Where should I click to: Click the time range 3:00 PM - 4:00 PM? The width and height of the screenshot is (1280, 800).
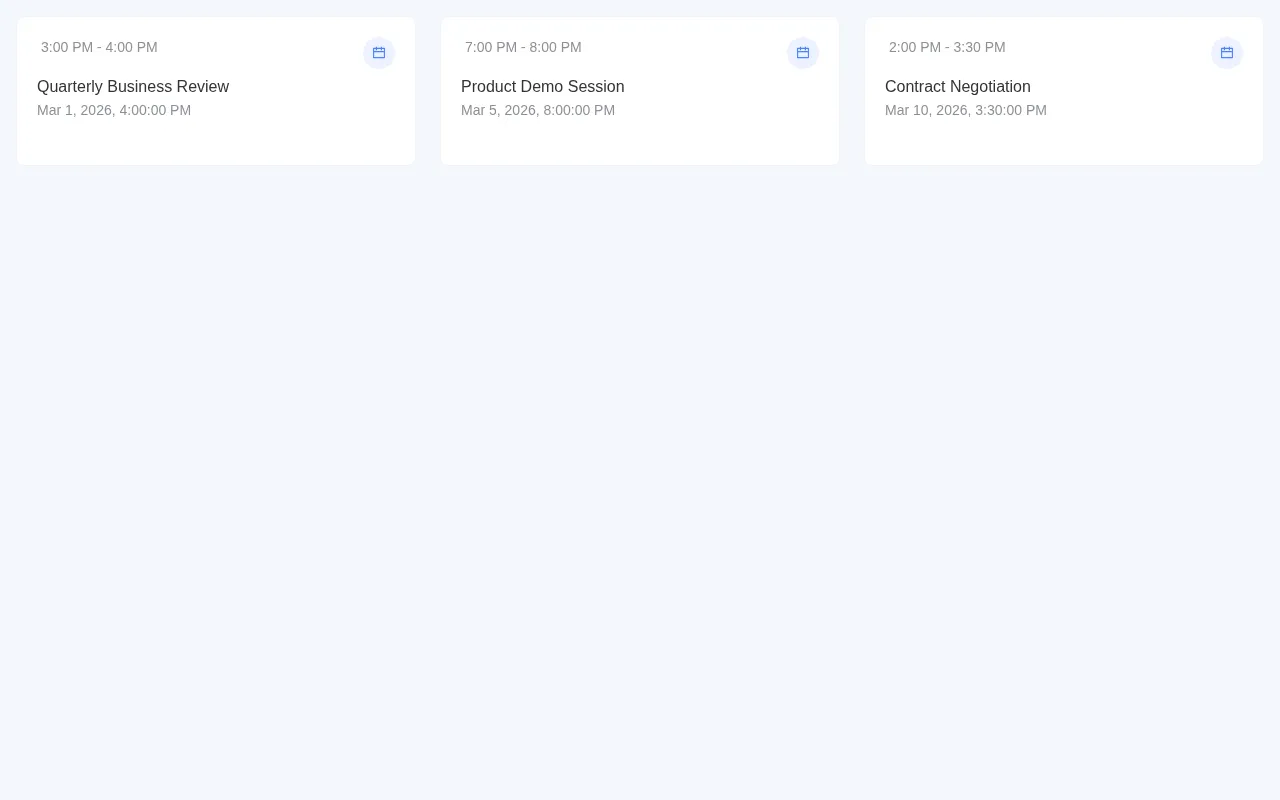click(x=99, y=47)
